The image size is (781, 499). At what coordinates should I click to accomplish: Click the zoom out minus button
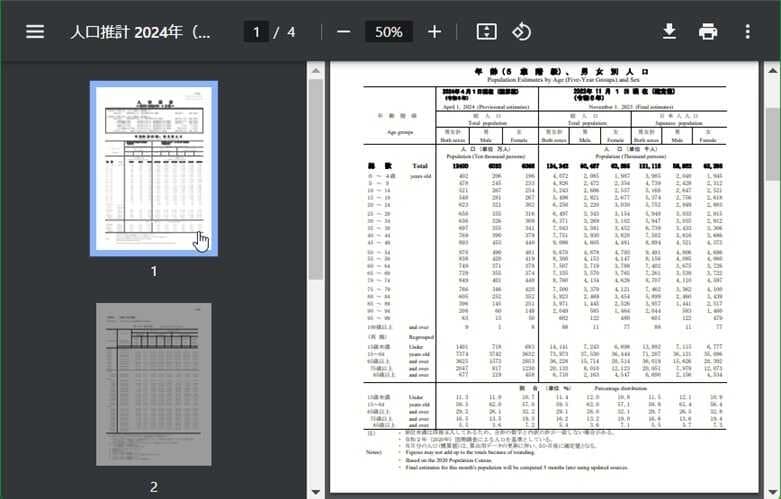(343, 32)
